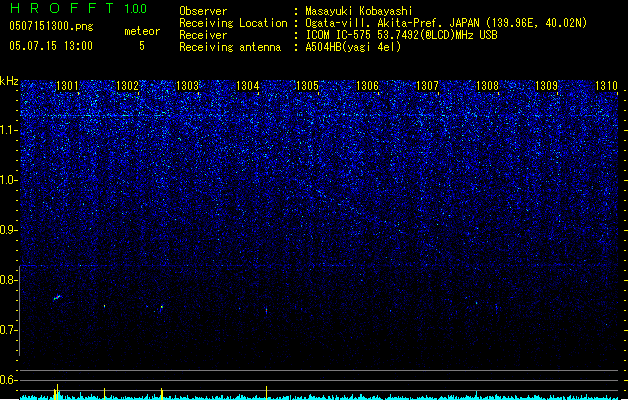Click the antenna A504HB(yagi 4el) text

tap(353, 47)
